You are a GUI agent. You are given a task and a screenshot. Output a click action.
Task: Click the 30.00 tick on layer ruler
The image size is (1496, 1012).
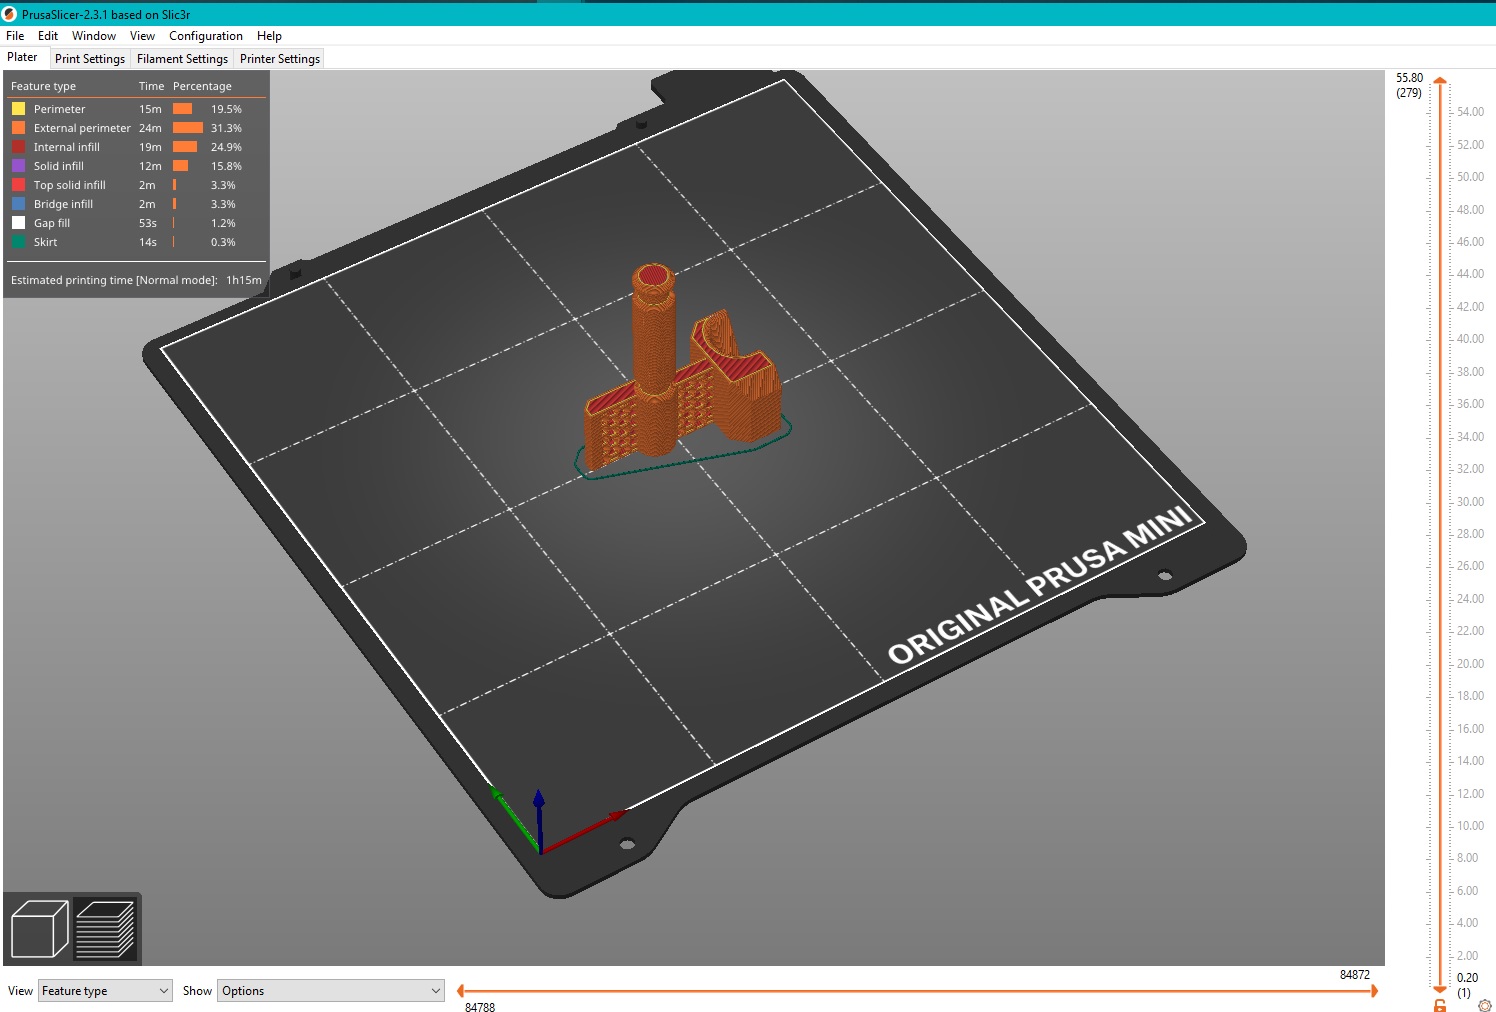coord(1470,502)
